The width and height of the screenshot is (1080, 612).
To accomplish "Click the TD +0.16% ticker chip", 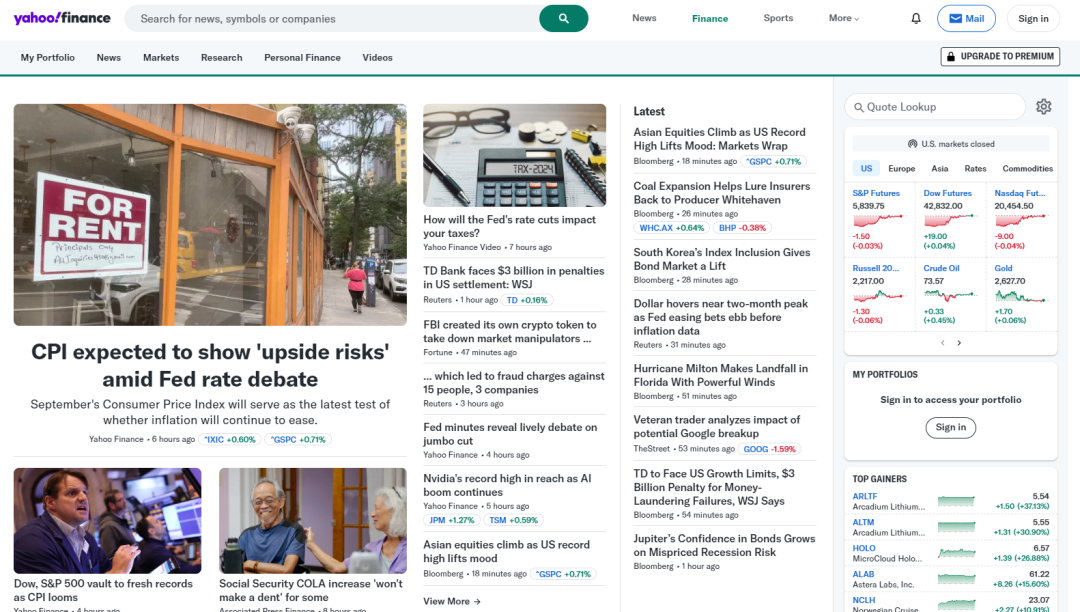I will pyautogui.click(x=527, y=300).
